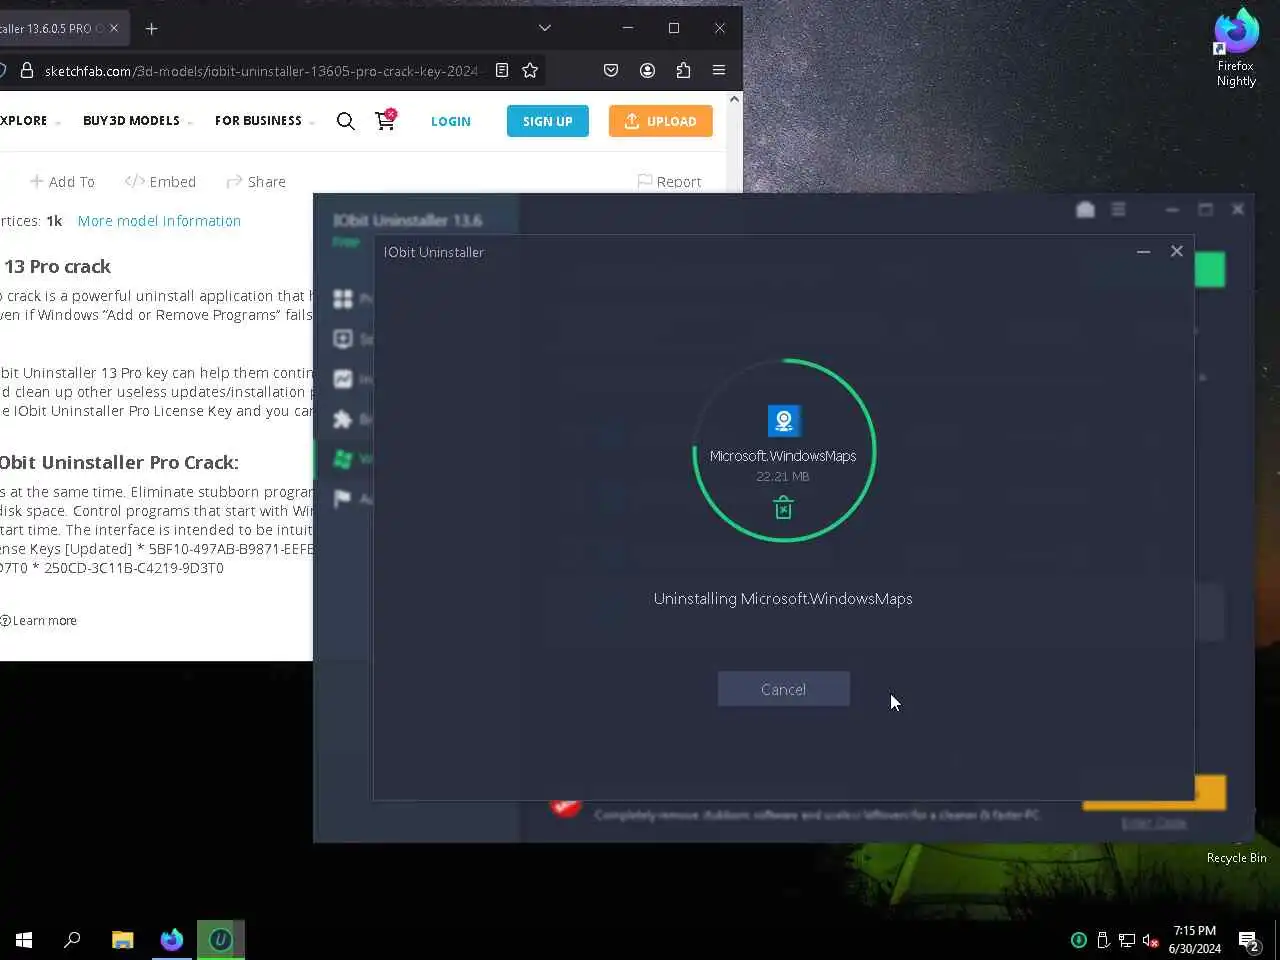The image size is (1280, 960).
Task: Open Firefox extensions puzzle icon
Action: click(x=683, y=70)
